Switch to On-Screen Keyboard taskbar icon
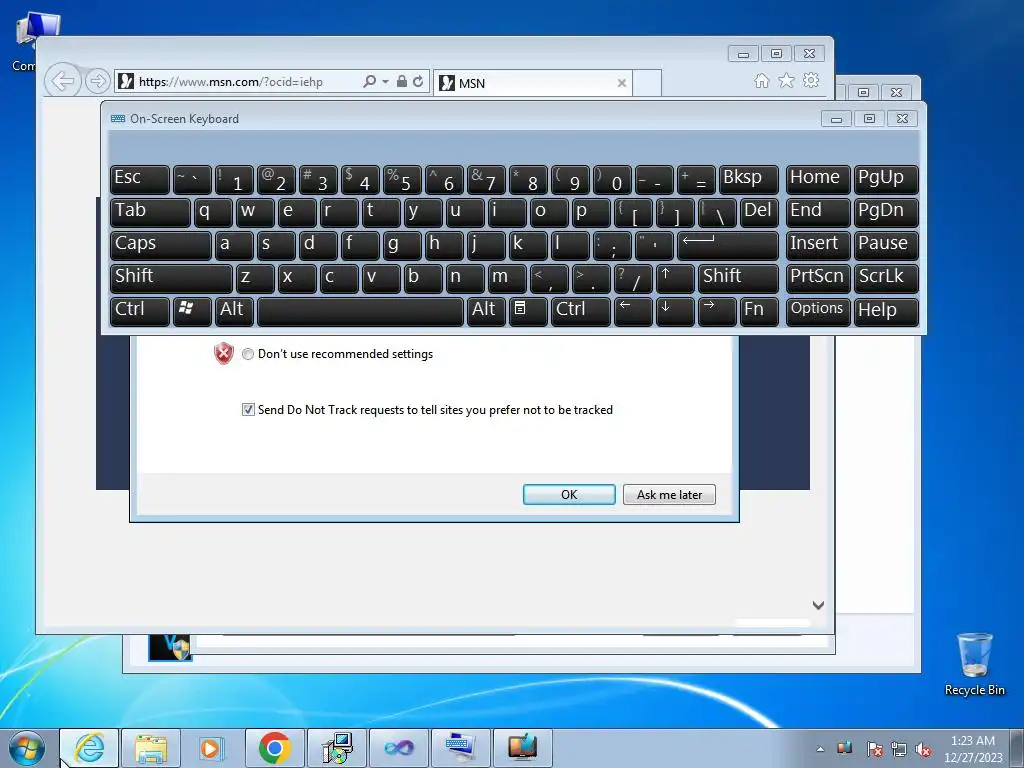The height and width of the screenshot is (768, 1024). [x=460, y=748]
